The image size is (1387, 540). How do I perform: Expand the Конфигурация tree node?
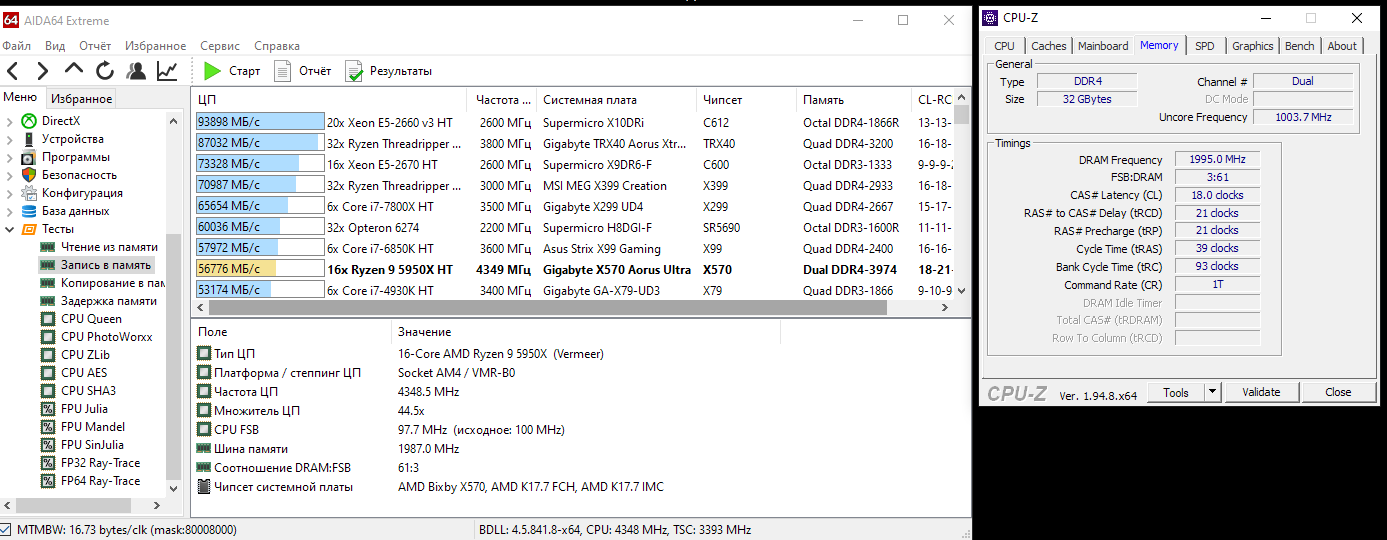pyautogui.click(x=9, y=193)
